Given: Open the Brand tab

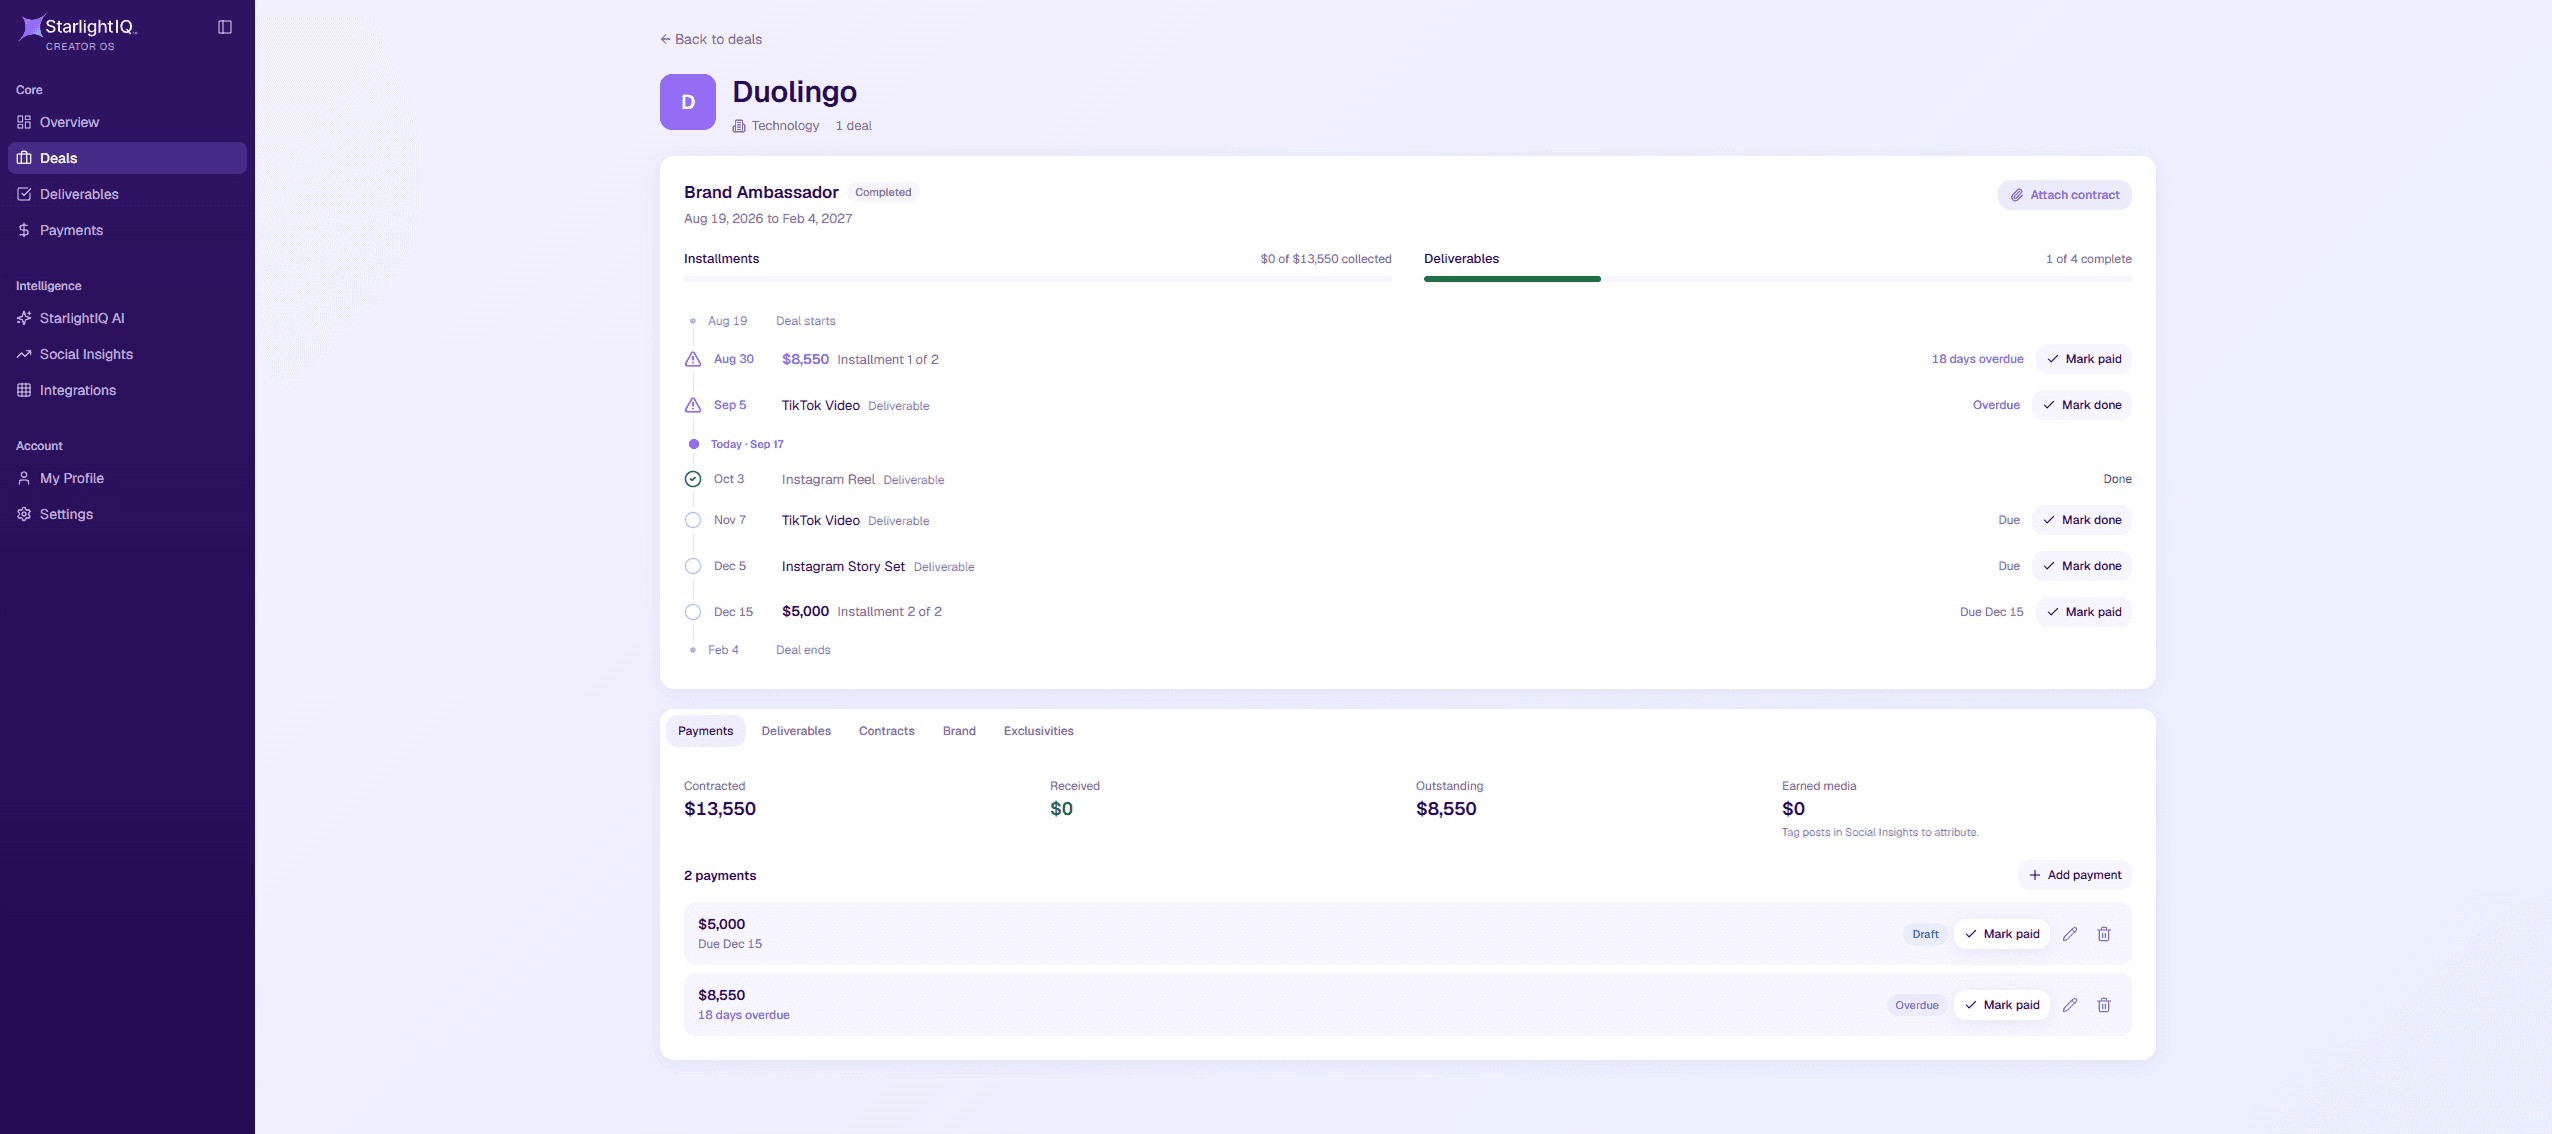Looking at the screenshot, I should click(959, 731).
